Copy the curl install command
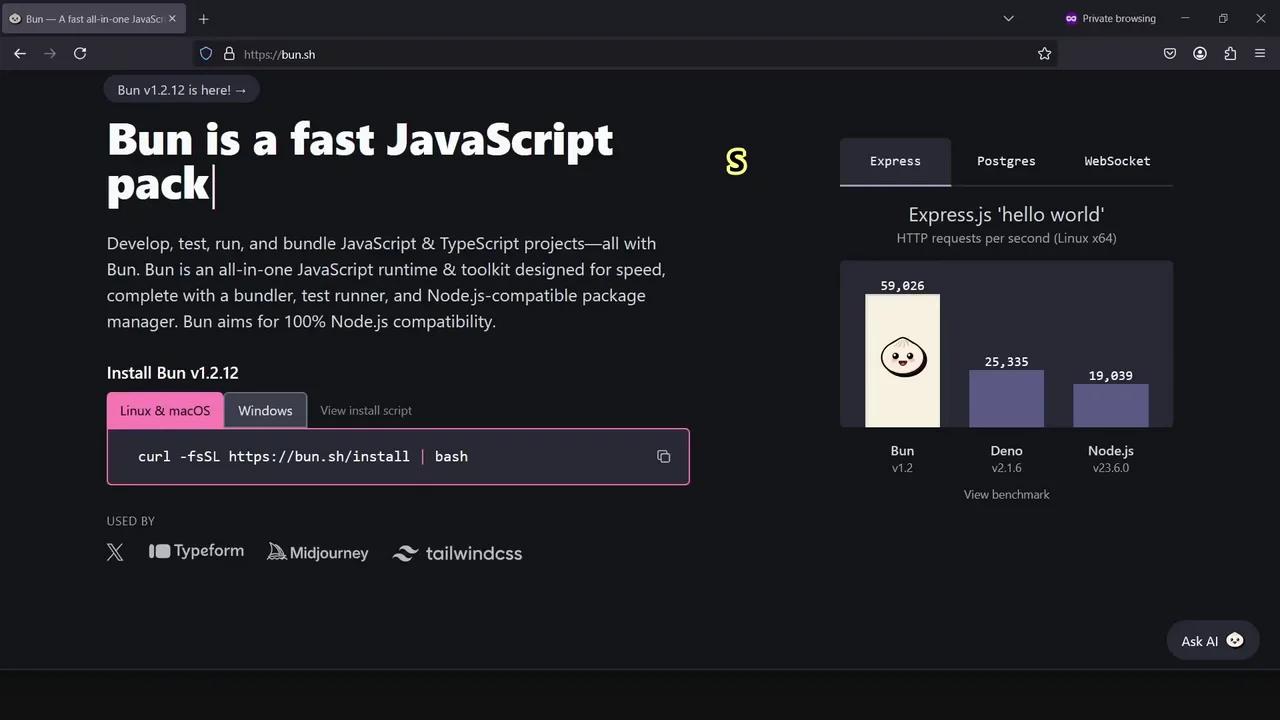Screen dimensions: 1280x720 coord(663,457)
